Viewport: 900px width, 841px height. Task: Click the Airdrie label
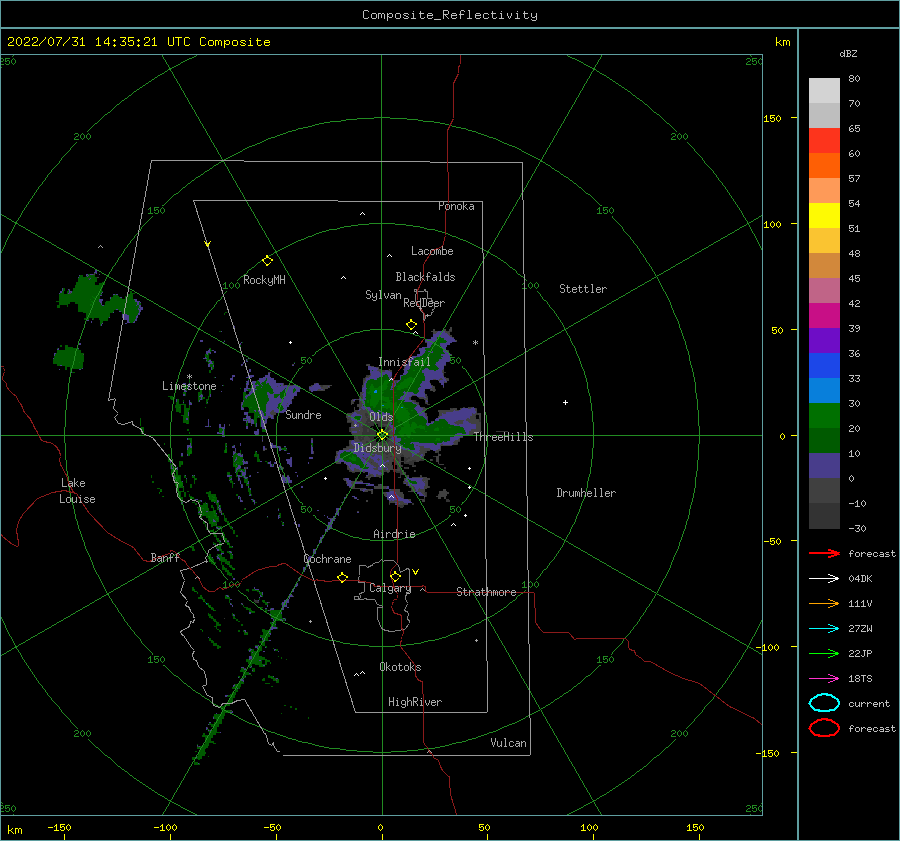pyautogui.click(x=394, y=534)
